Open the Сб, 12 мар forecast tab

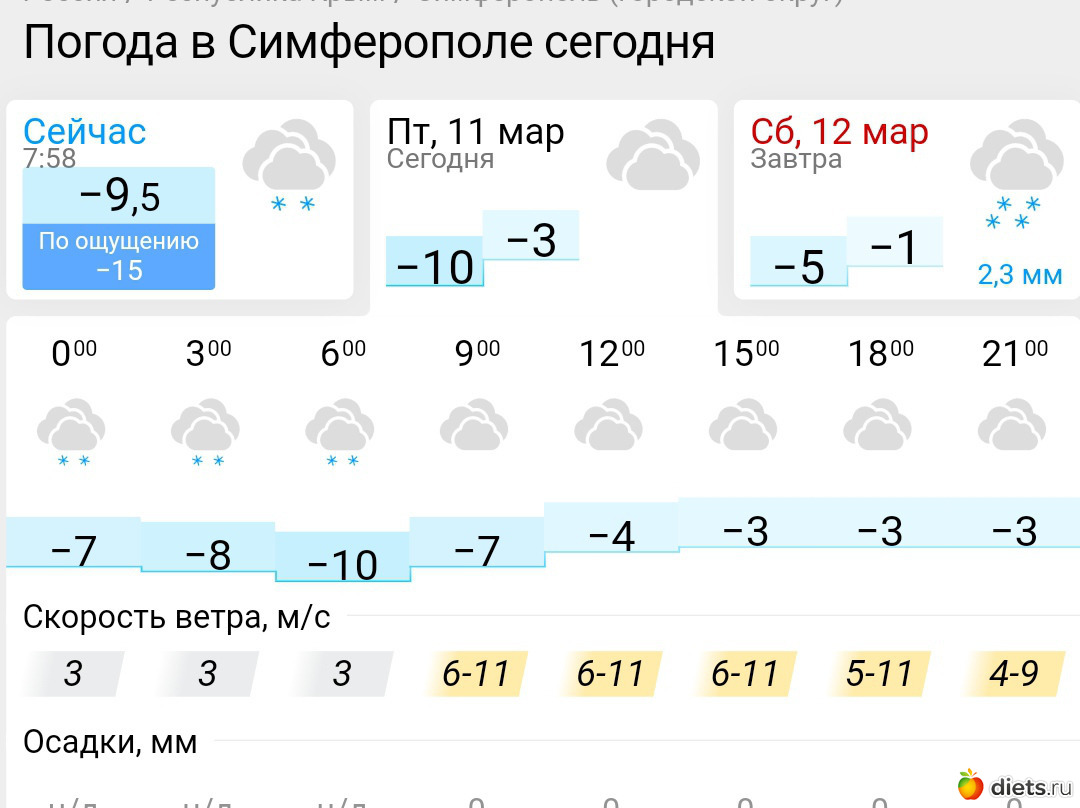[x=840, y=131]
